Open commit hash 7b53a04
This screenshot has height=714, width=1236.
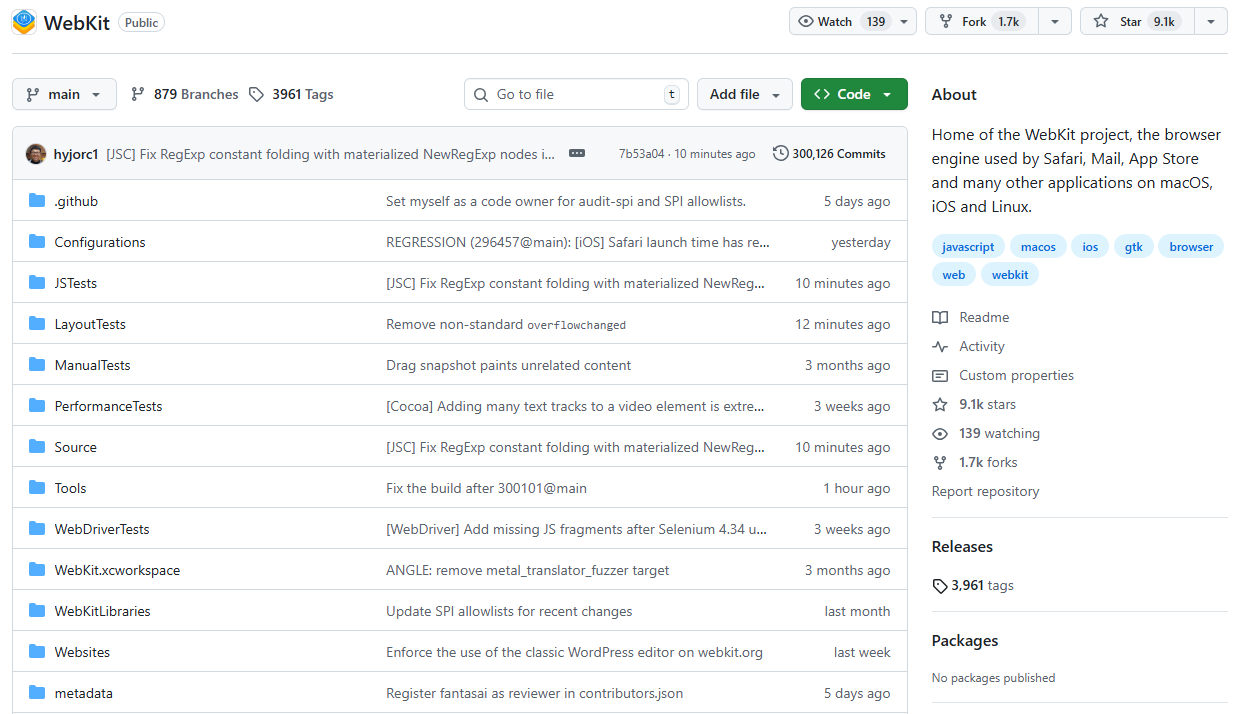(641, 154)
